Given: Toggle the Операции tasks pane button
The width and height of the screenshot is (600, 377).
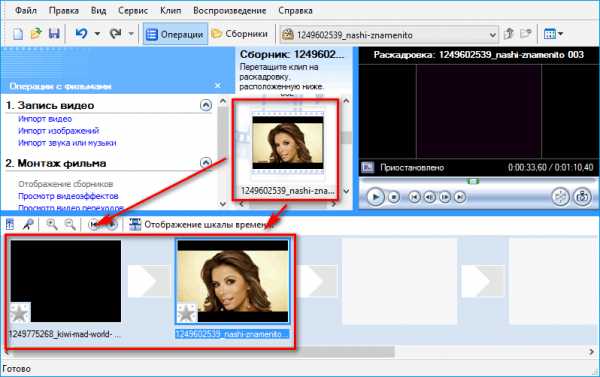Looking at the screenshot, I should (175, 34).
